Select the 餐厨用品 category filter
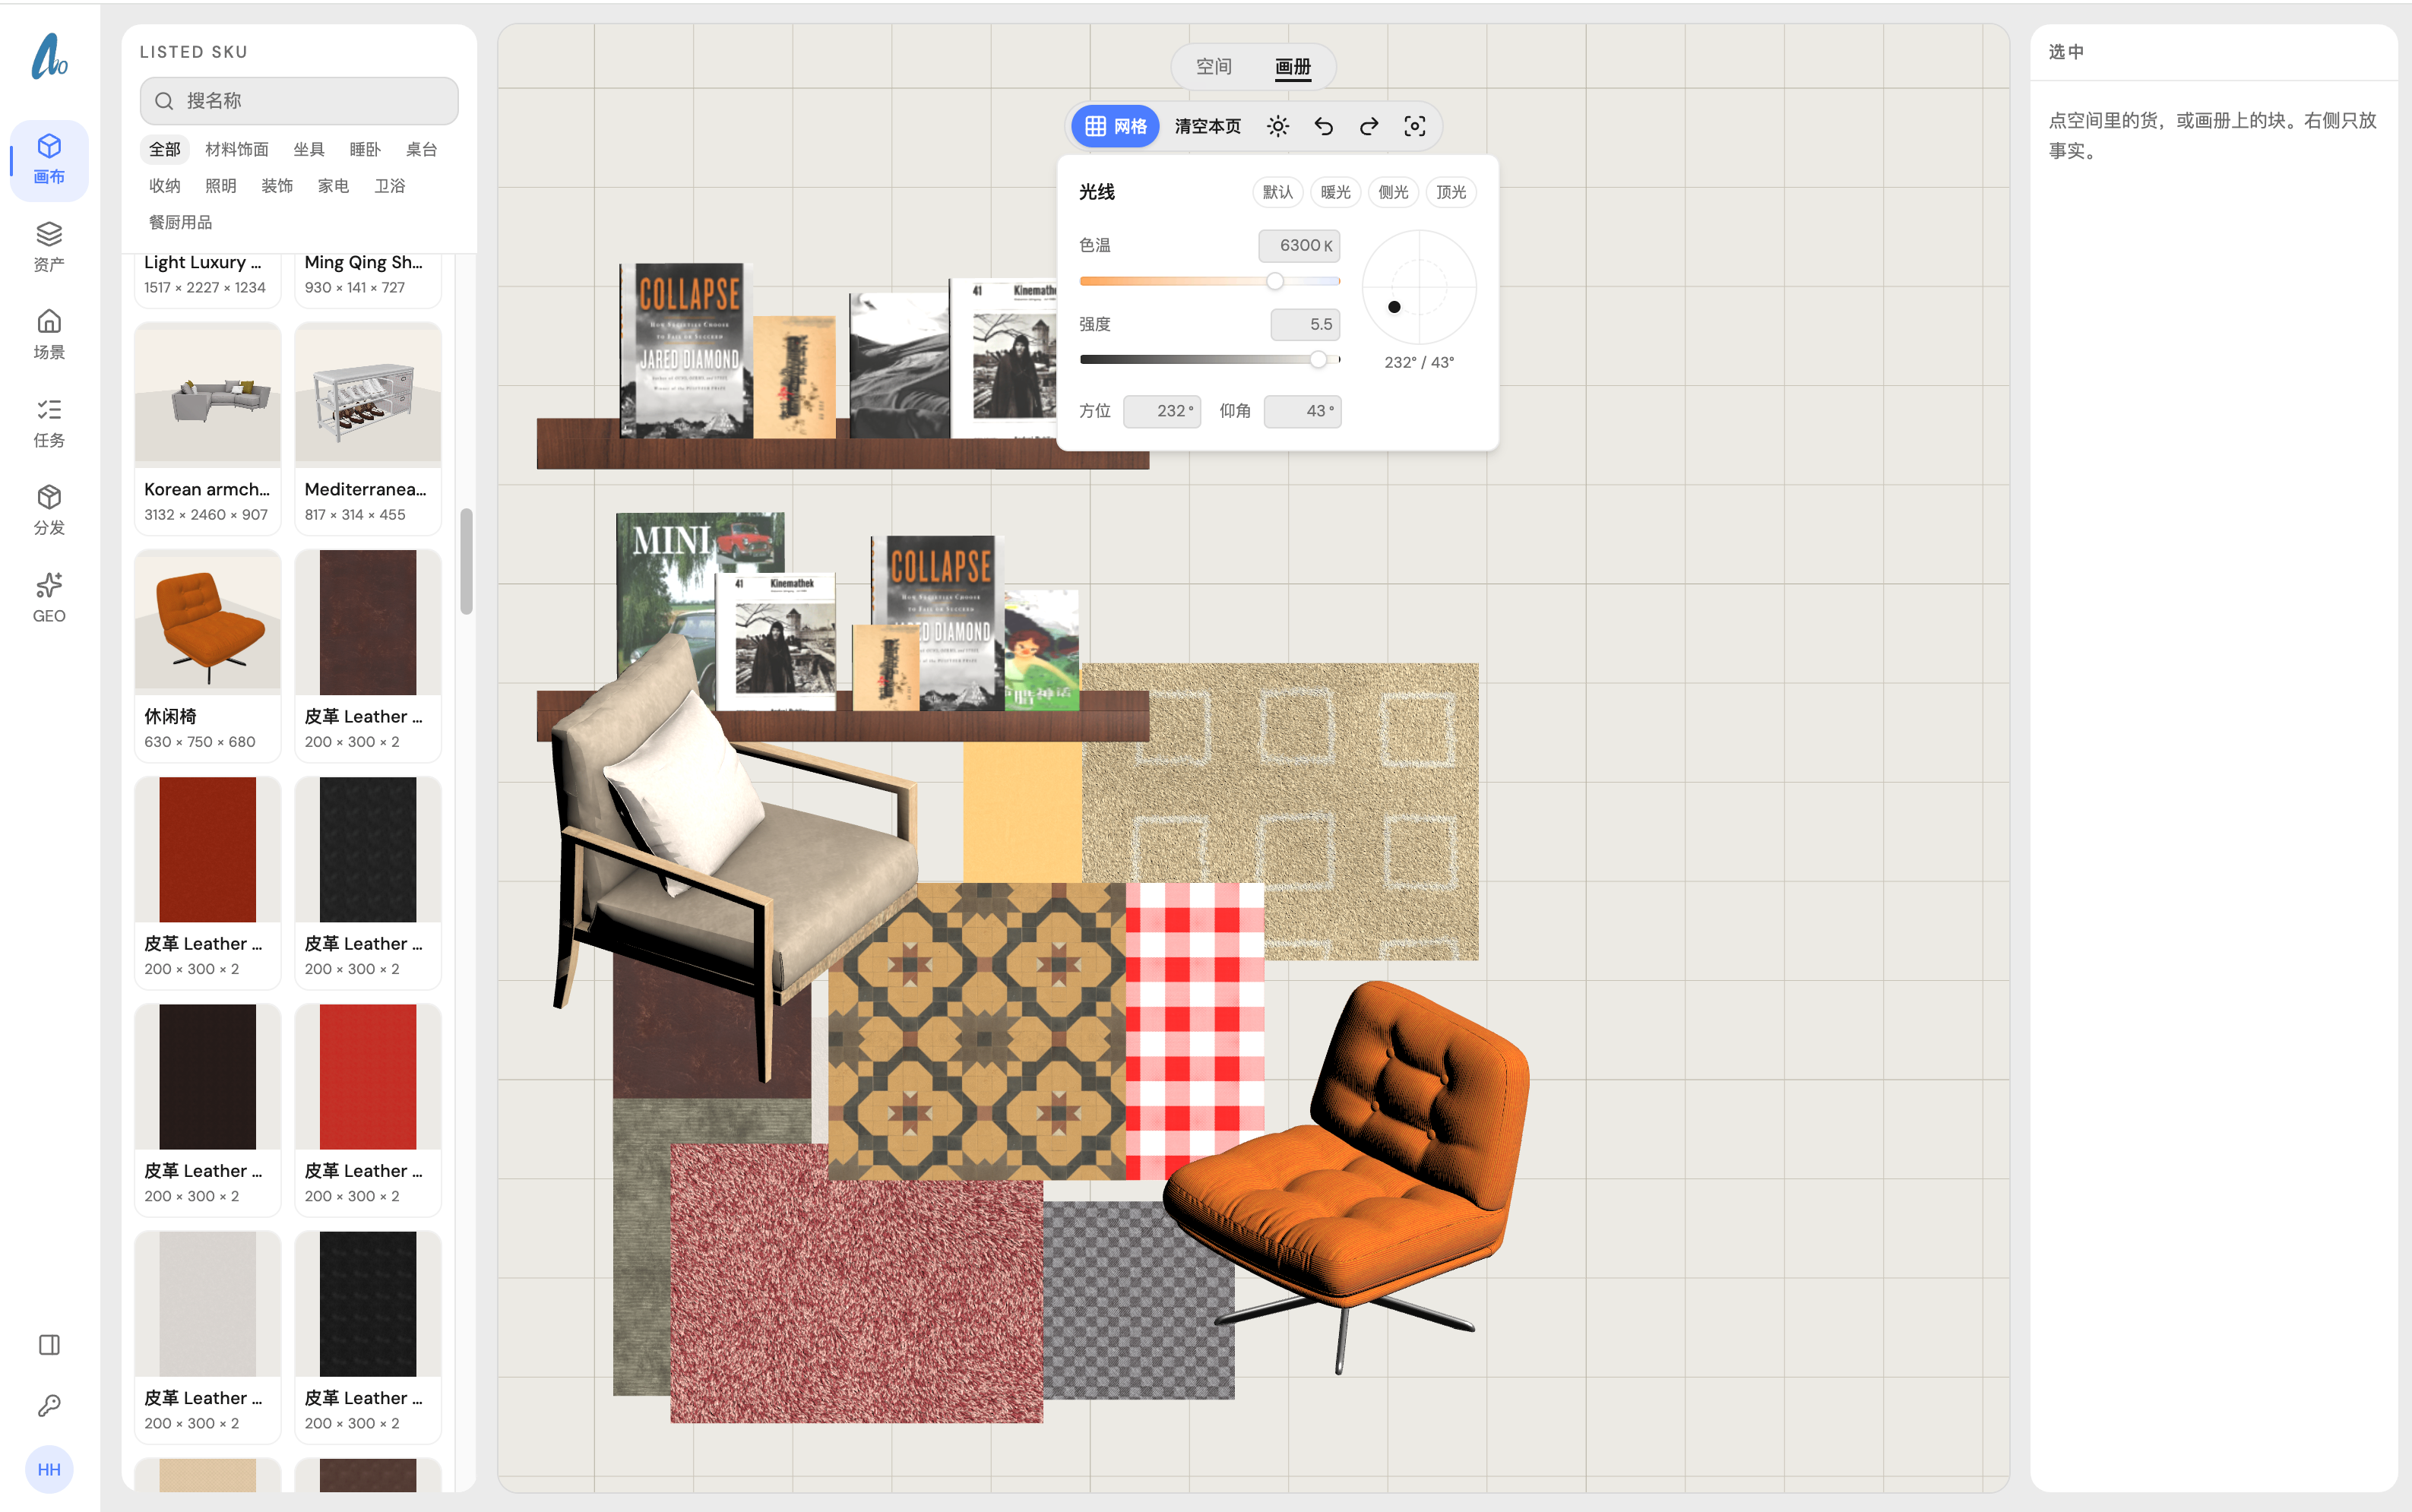Viewport: 2412px width, 1512px height. coord(181,222)
